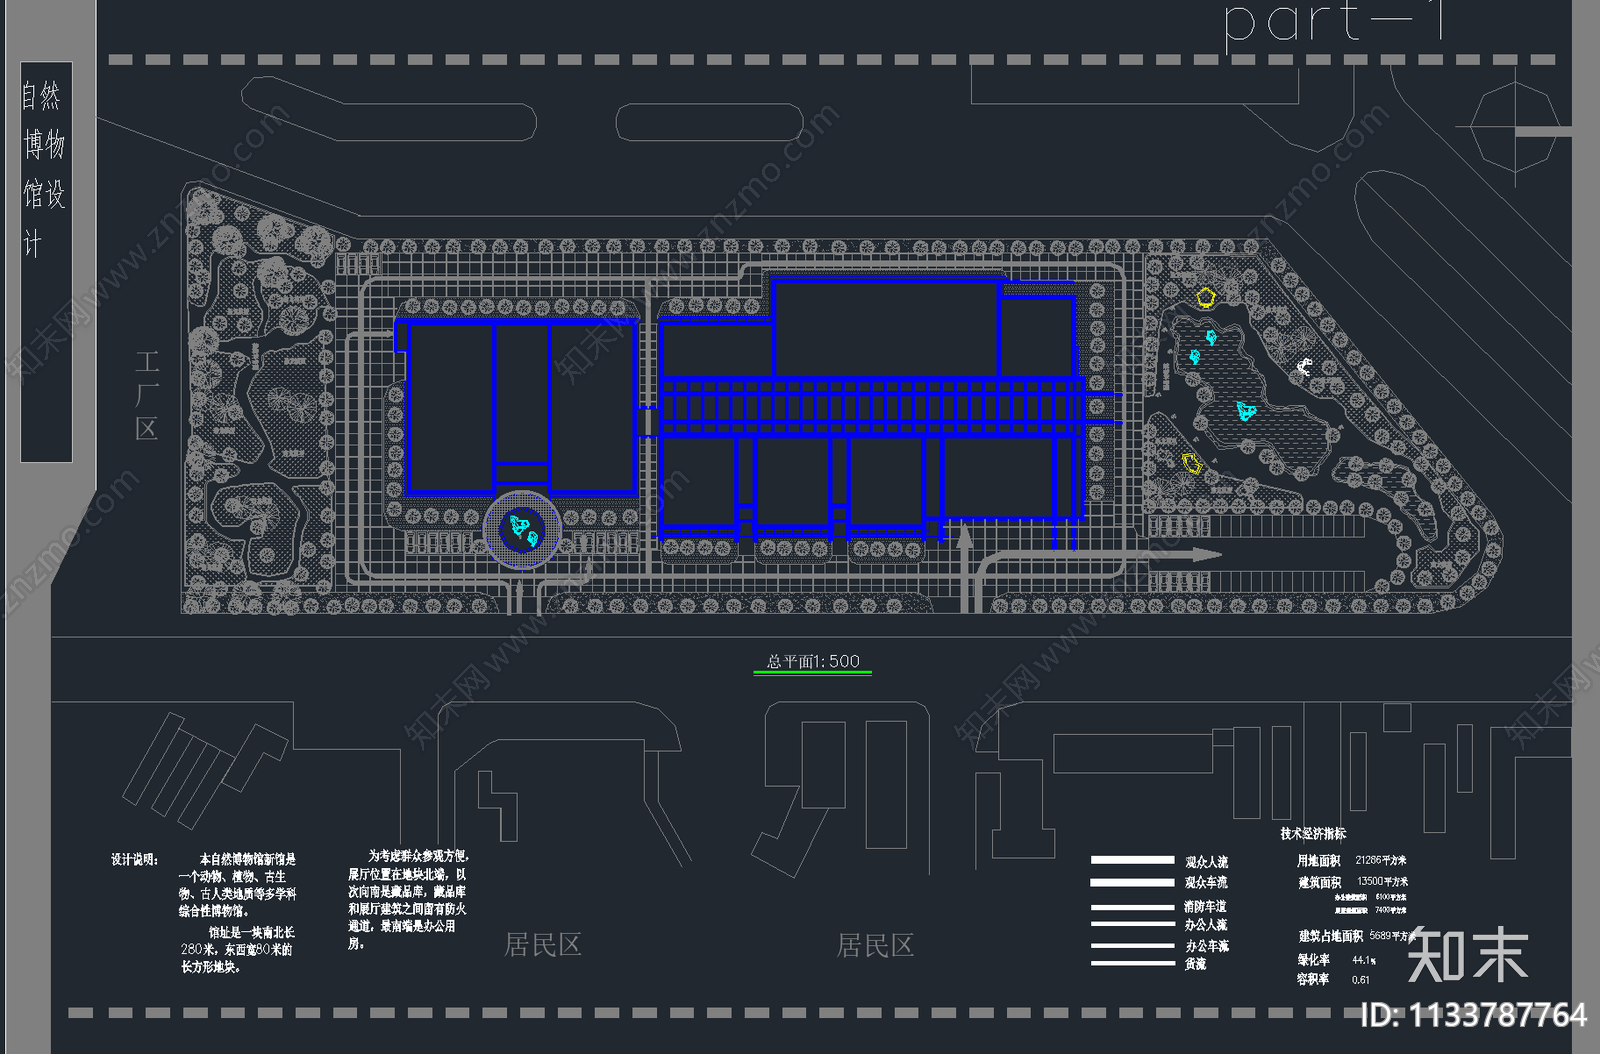Click the north compass symbol by 'part—1'
The image size is (1600, 1054).
click(1516, 127)
